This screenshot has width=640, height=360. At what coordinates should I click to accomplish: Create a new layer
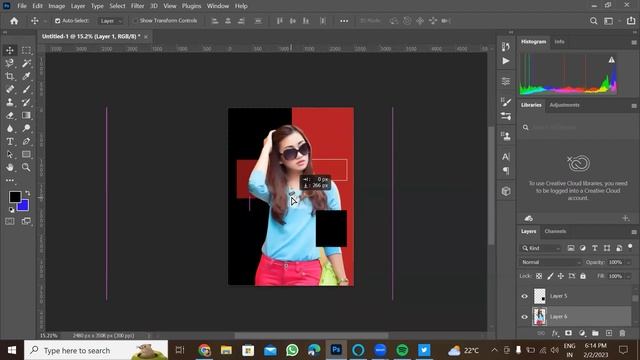point(609,333)
